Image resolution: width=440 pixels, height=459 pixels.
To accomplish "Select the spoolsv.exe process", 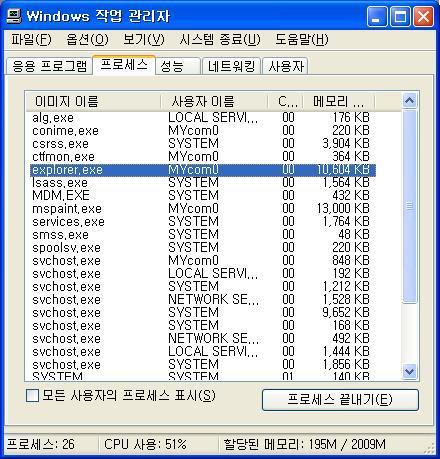I will (203, 248).
